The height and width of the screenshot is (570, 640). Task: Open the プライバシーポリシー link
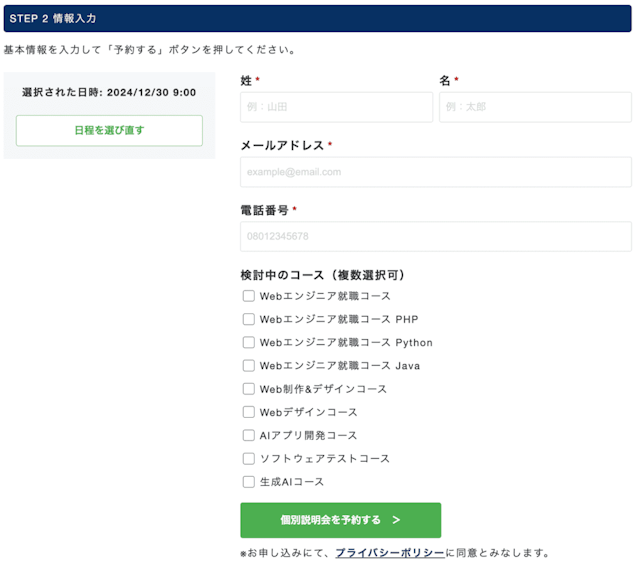(390, 553)
